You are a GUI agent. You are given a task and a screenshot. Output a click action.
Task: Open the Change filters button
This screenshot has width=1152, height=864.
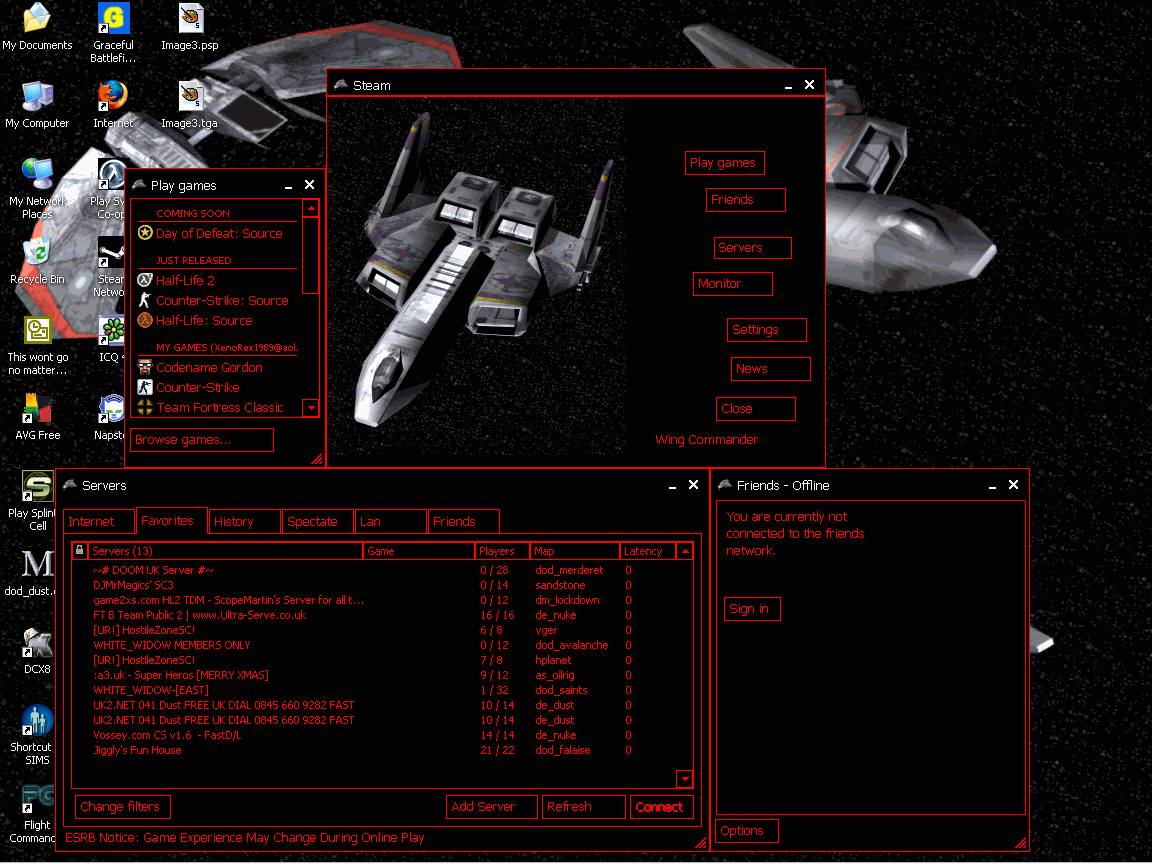point(122,807)
